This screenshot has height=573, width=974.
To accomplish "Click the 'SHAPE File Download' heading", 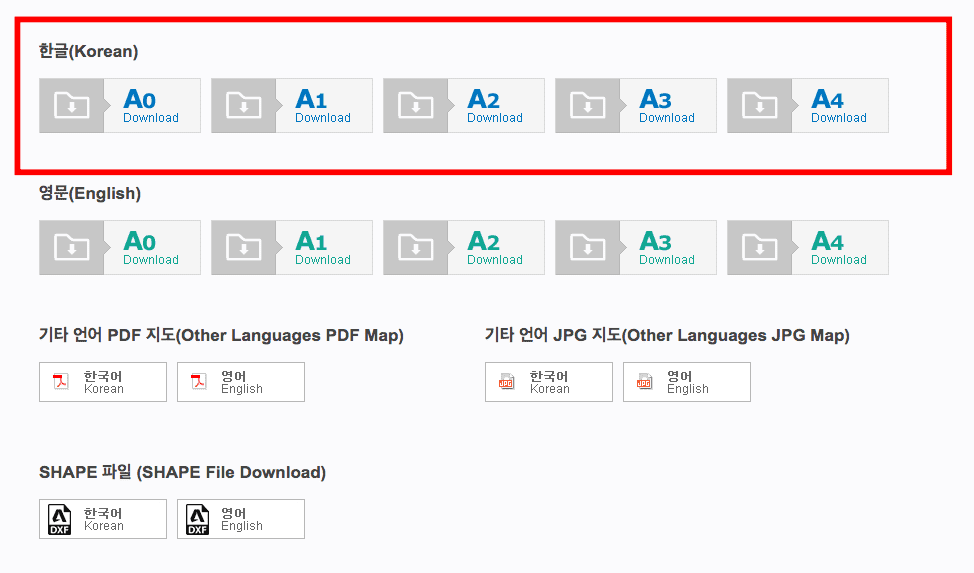I will [x=183, y=472].
